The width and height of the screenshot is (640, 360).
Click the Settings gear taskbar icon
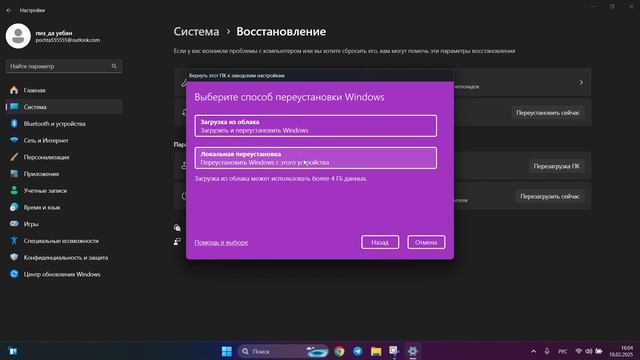point(413,351)
